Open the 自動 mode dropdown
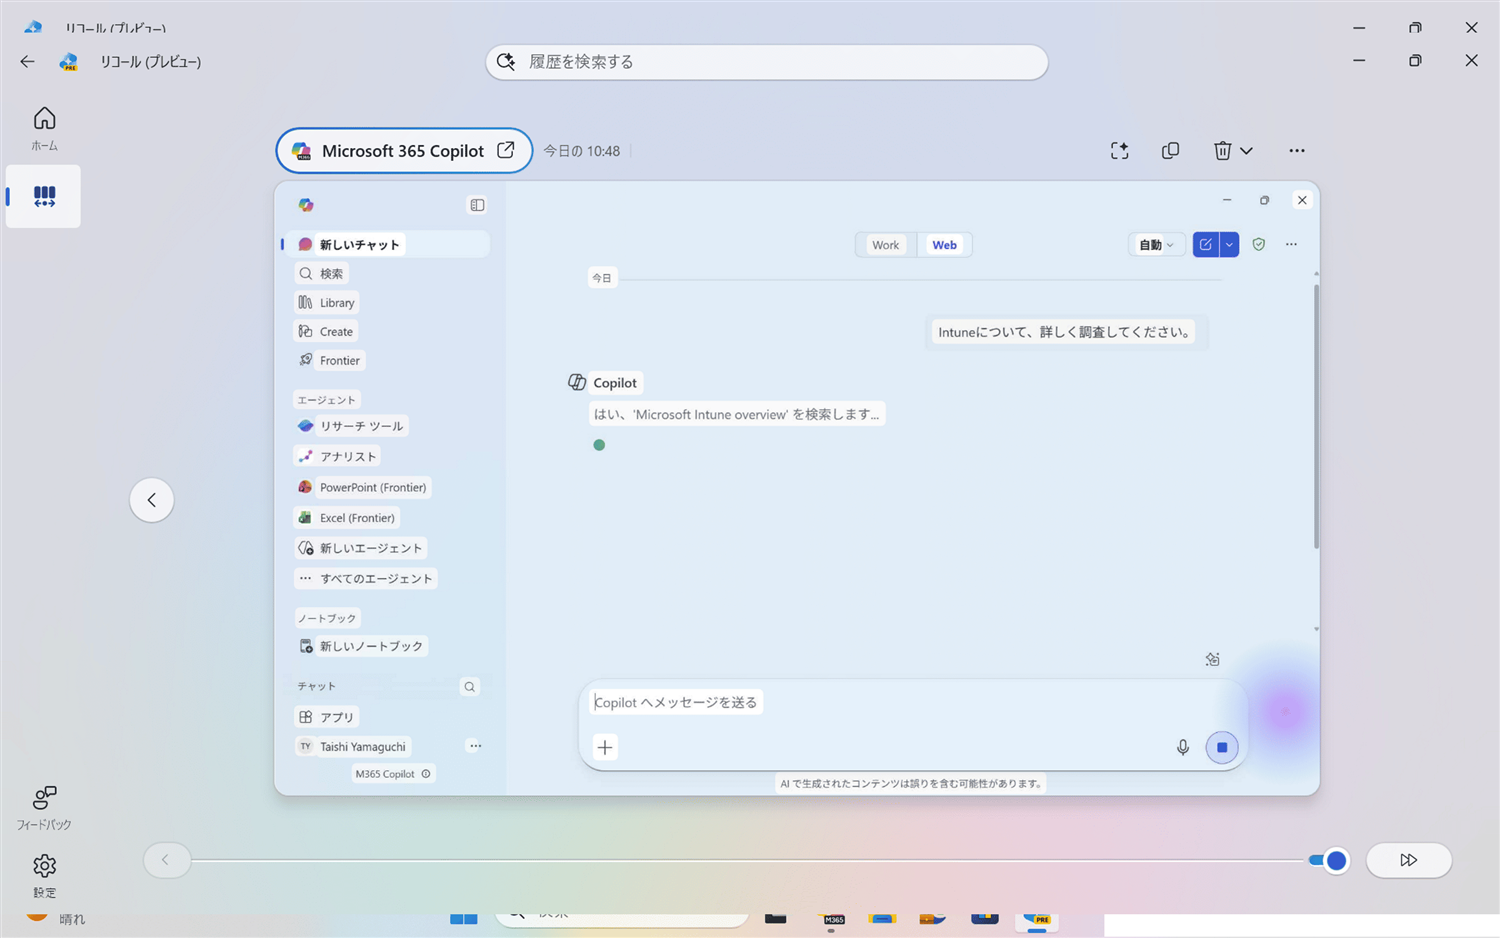Screen dimensions: 1500x938 [x=1156, y=245]
